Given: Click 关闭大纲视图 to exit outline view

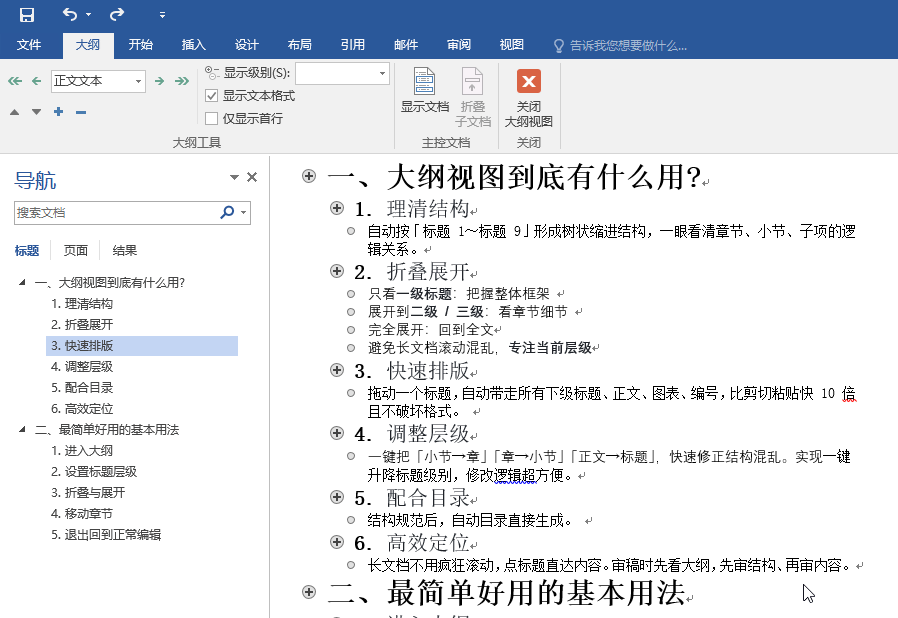Looking at the screenshot, I should pyautogui.click(x=528, y=96).
